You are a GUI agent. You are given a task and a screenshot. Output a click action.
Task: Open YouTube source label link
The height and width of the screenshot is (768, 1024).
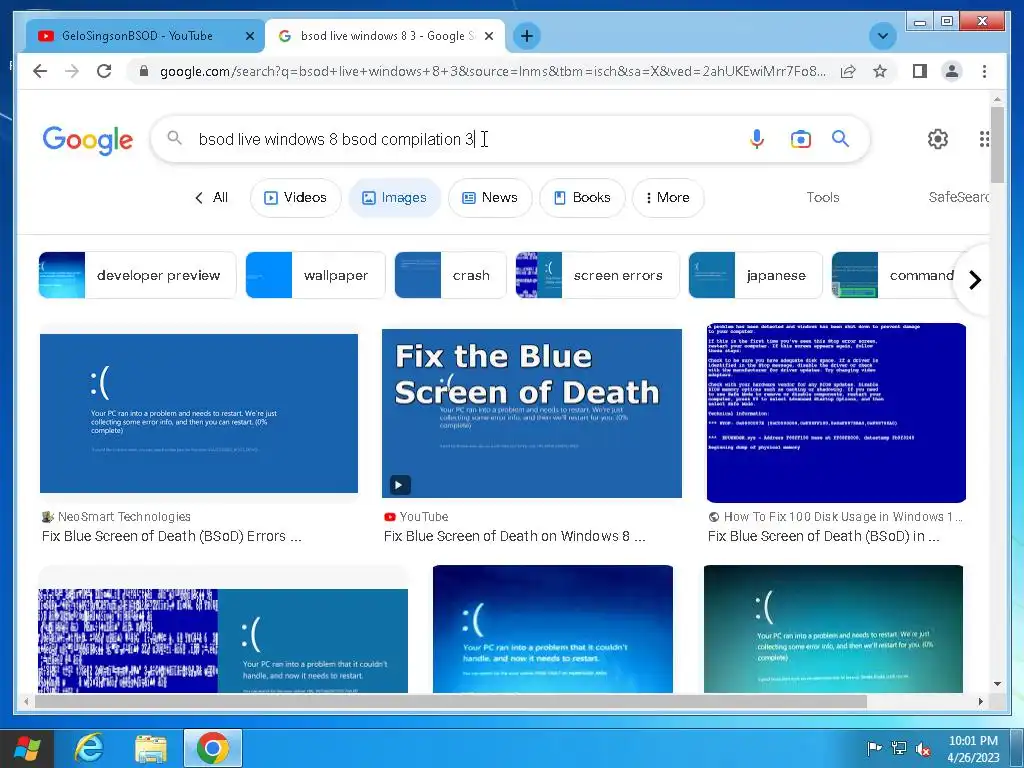point(416,517)
